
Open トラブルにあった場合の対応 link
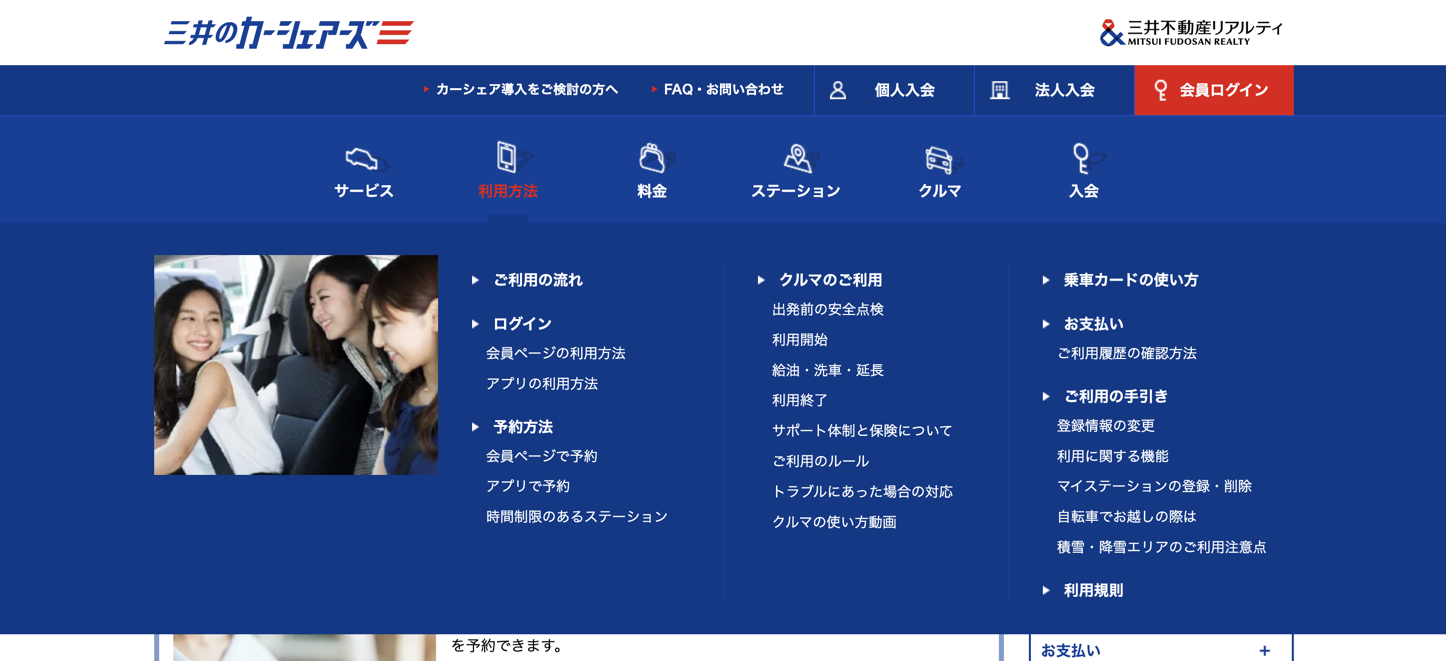(x=862, y=492)
